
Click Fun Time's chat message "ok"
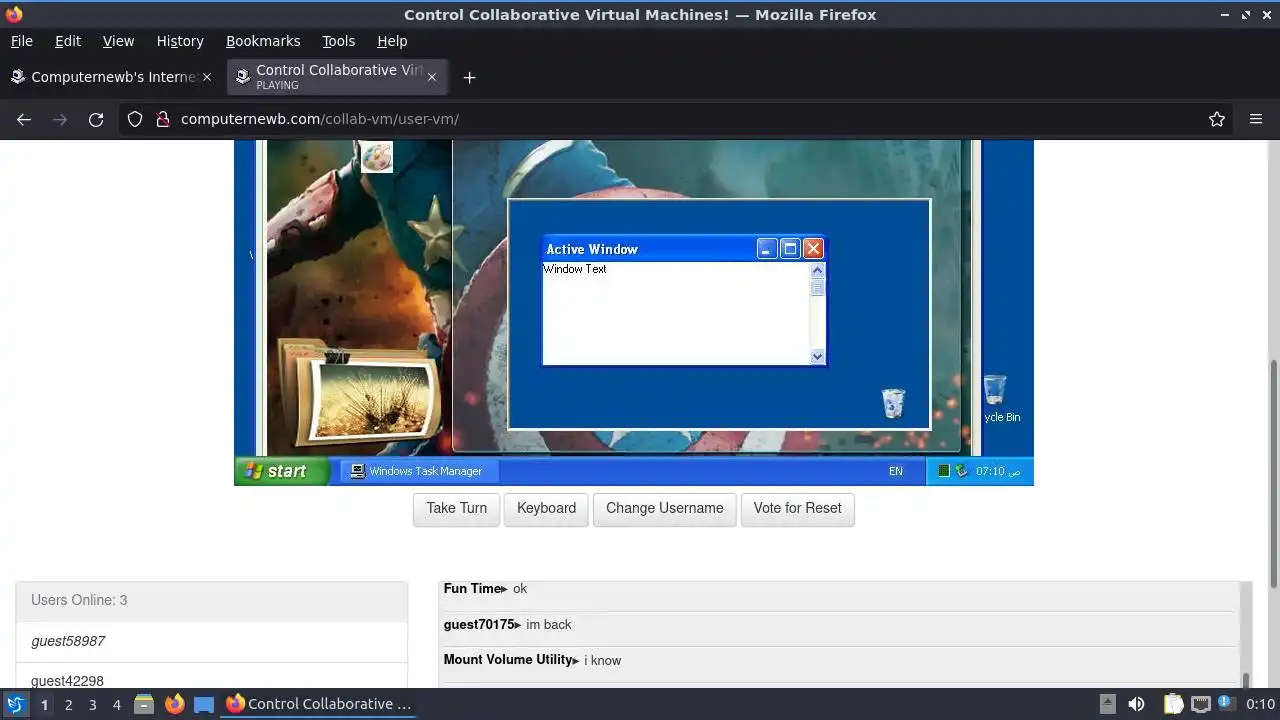(520, 589)
